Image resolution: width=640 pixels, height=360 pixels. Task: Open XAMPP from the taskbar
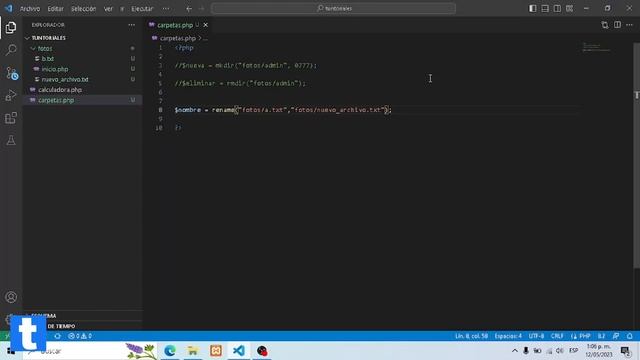216,351
